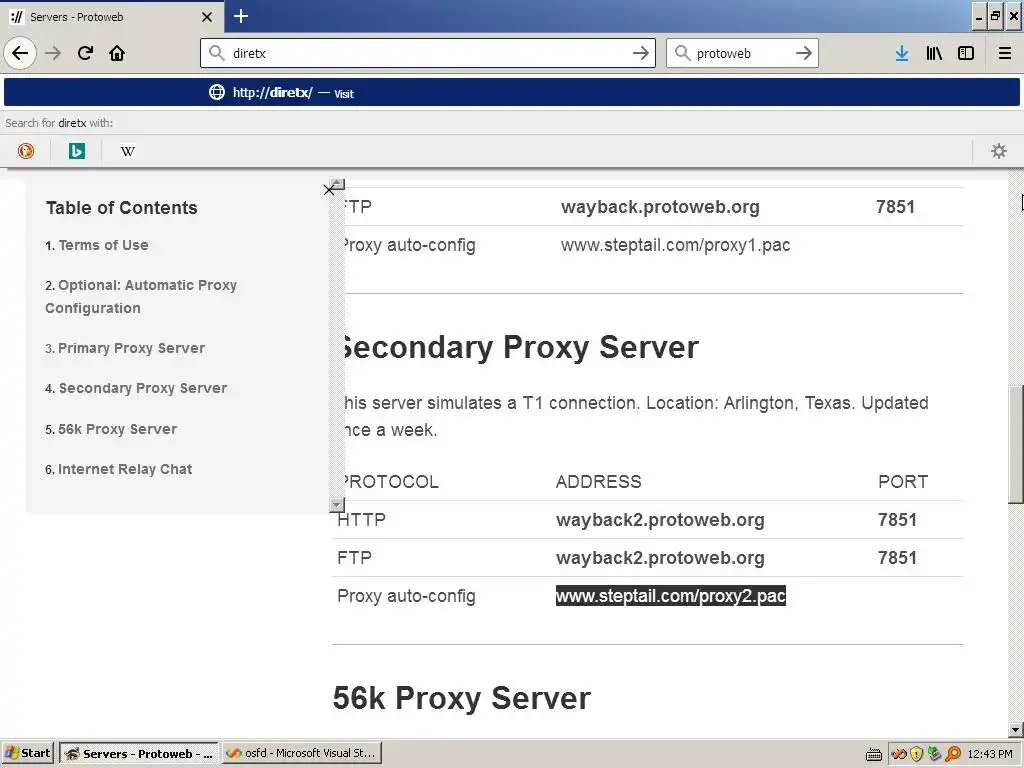Reload the current page
This screenshot has height=768, width=1024.
[x=85, y=53]
